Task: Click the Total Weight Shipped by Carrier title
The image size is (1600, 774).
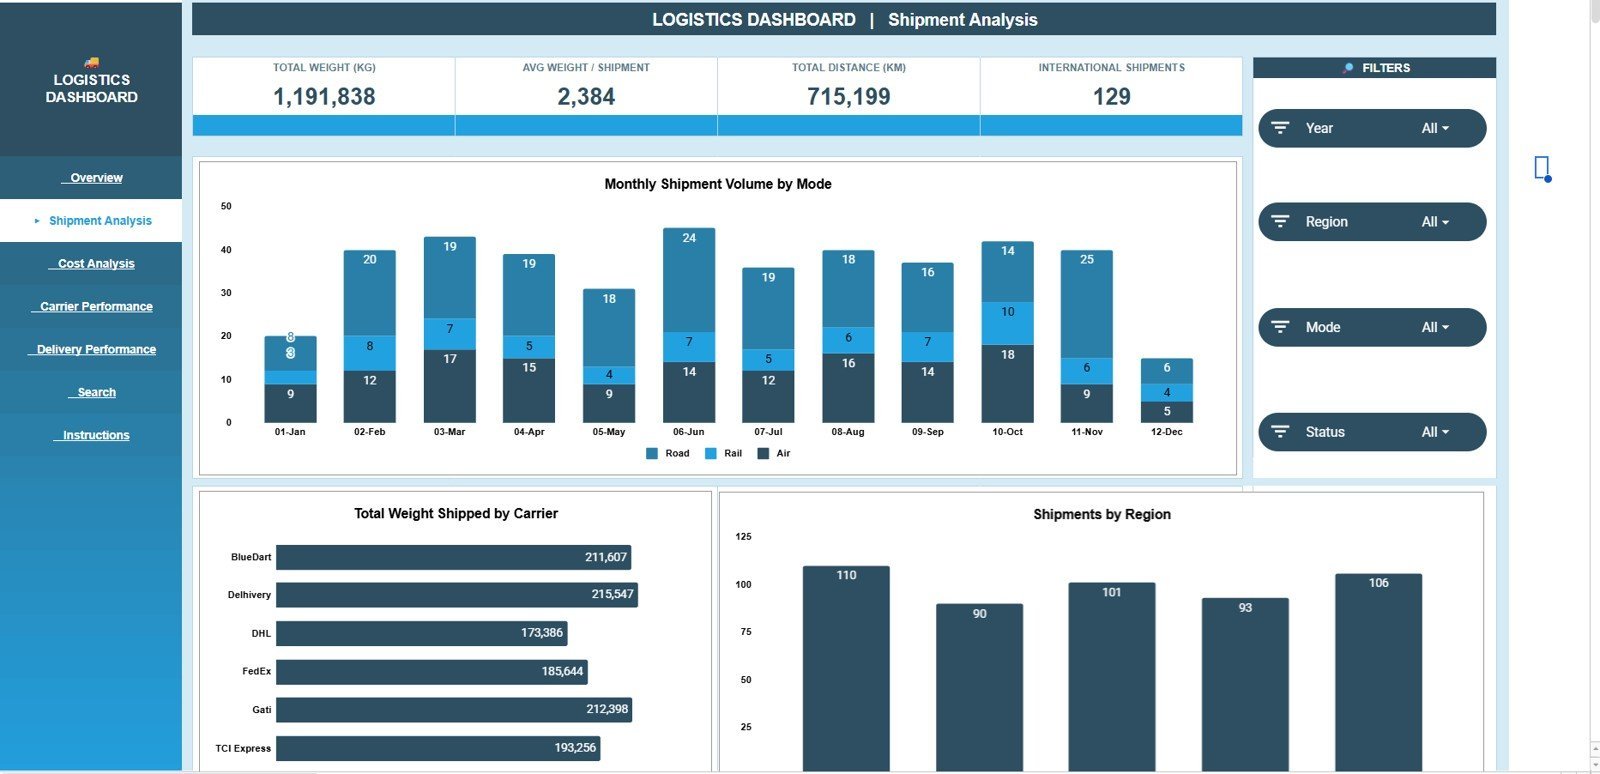Action: 456,513
